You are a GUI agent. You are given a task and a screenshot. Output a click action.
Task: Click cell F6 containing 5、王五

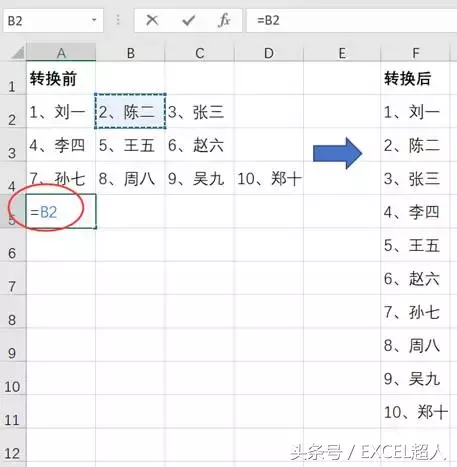[416, 245]
